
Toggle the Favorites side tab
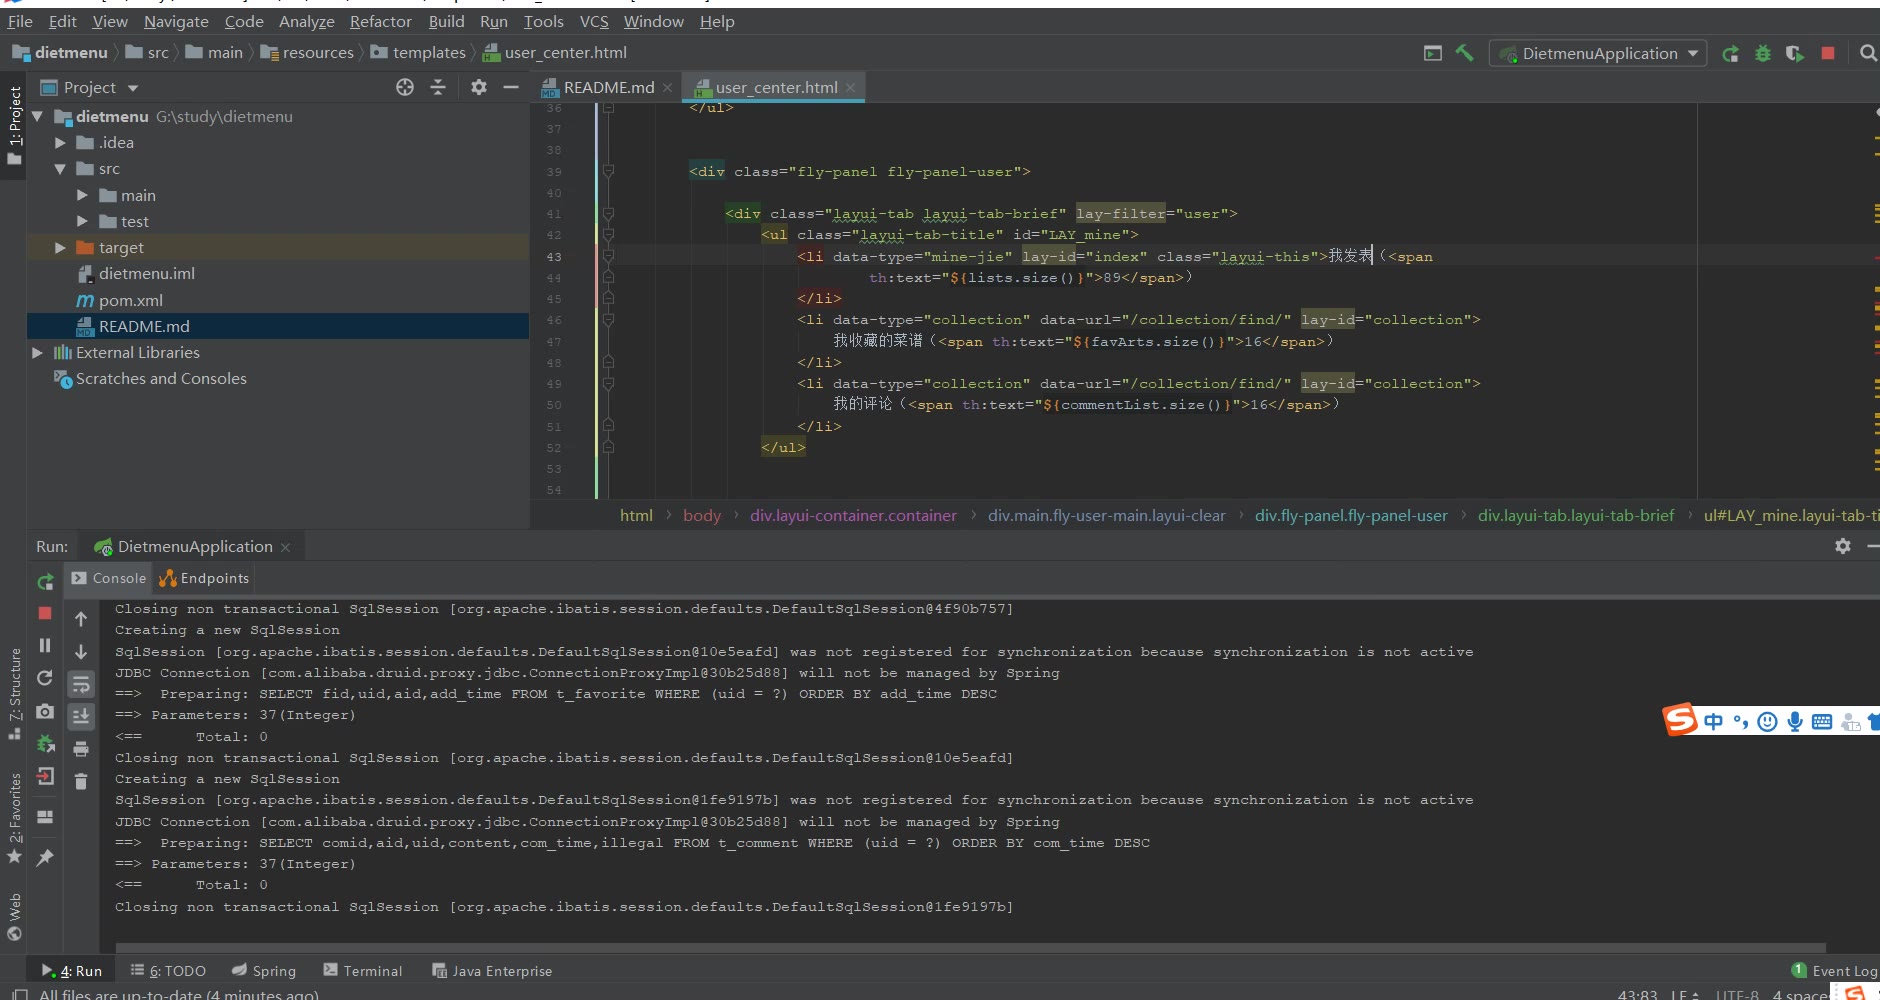point(14,817)
